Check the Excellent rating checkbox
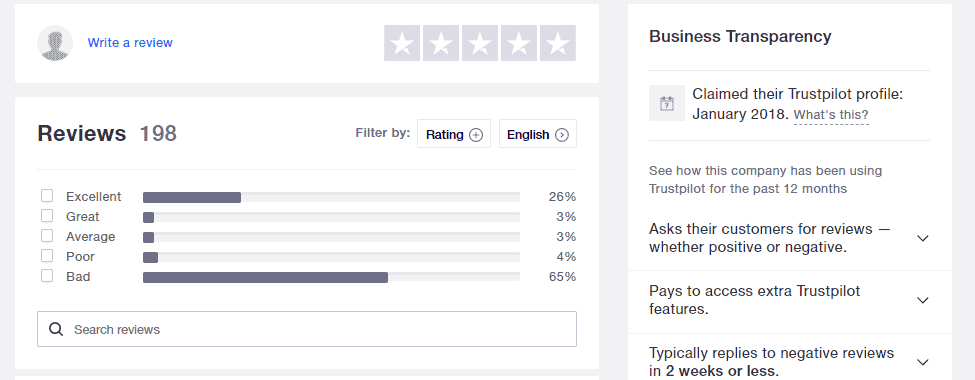The image size is (975, 380). pos(47,196)
